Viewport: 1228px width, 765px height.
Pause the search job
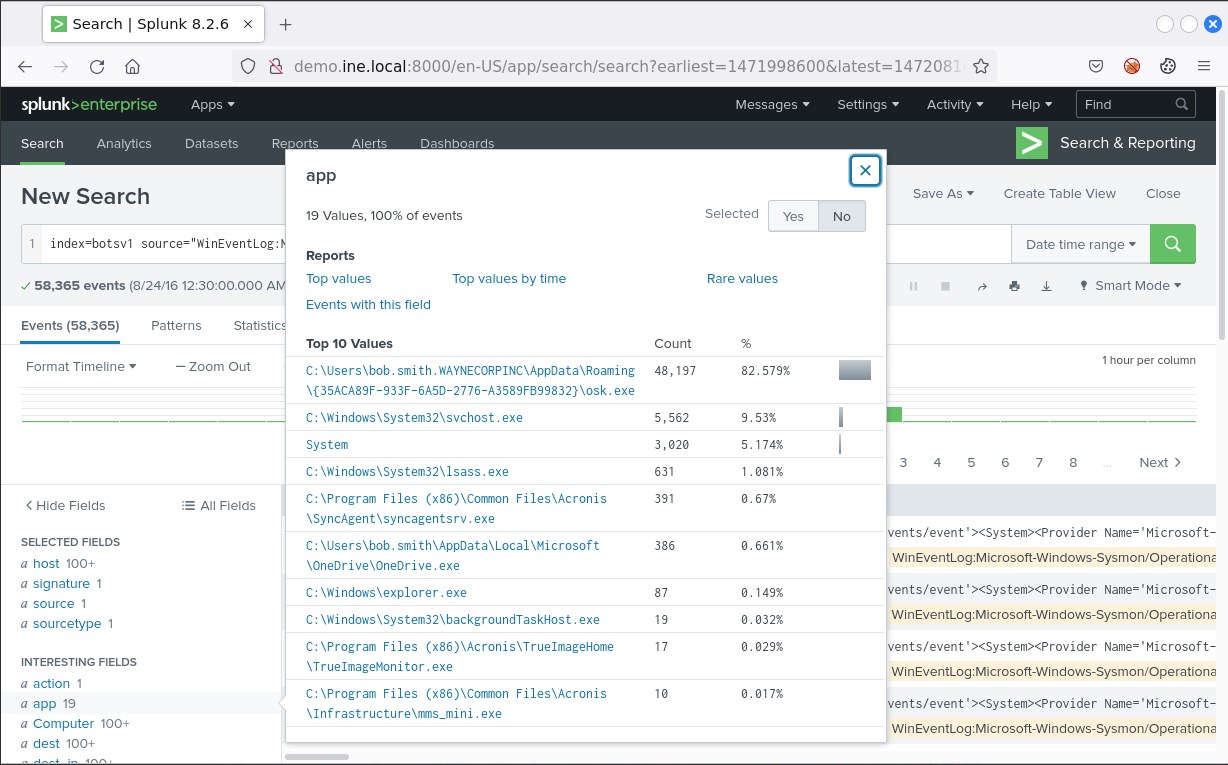(x=913, y=286)
